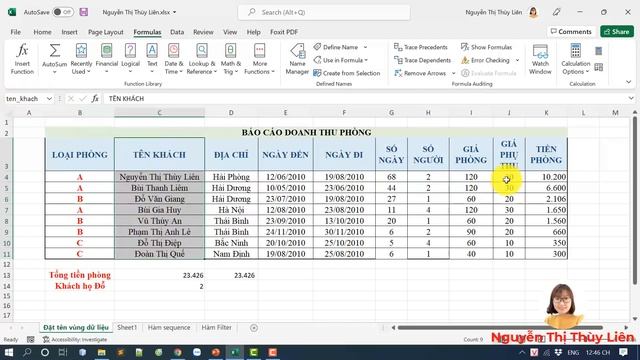Screen dimensions: 640x360
Task: Click in the formula bar text
Action: [365, 98]
